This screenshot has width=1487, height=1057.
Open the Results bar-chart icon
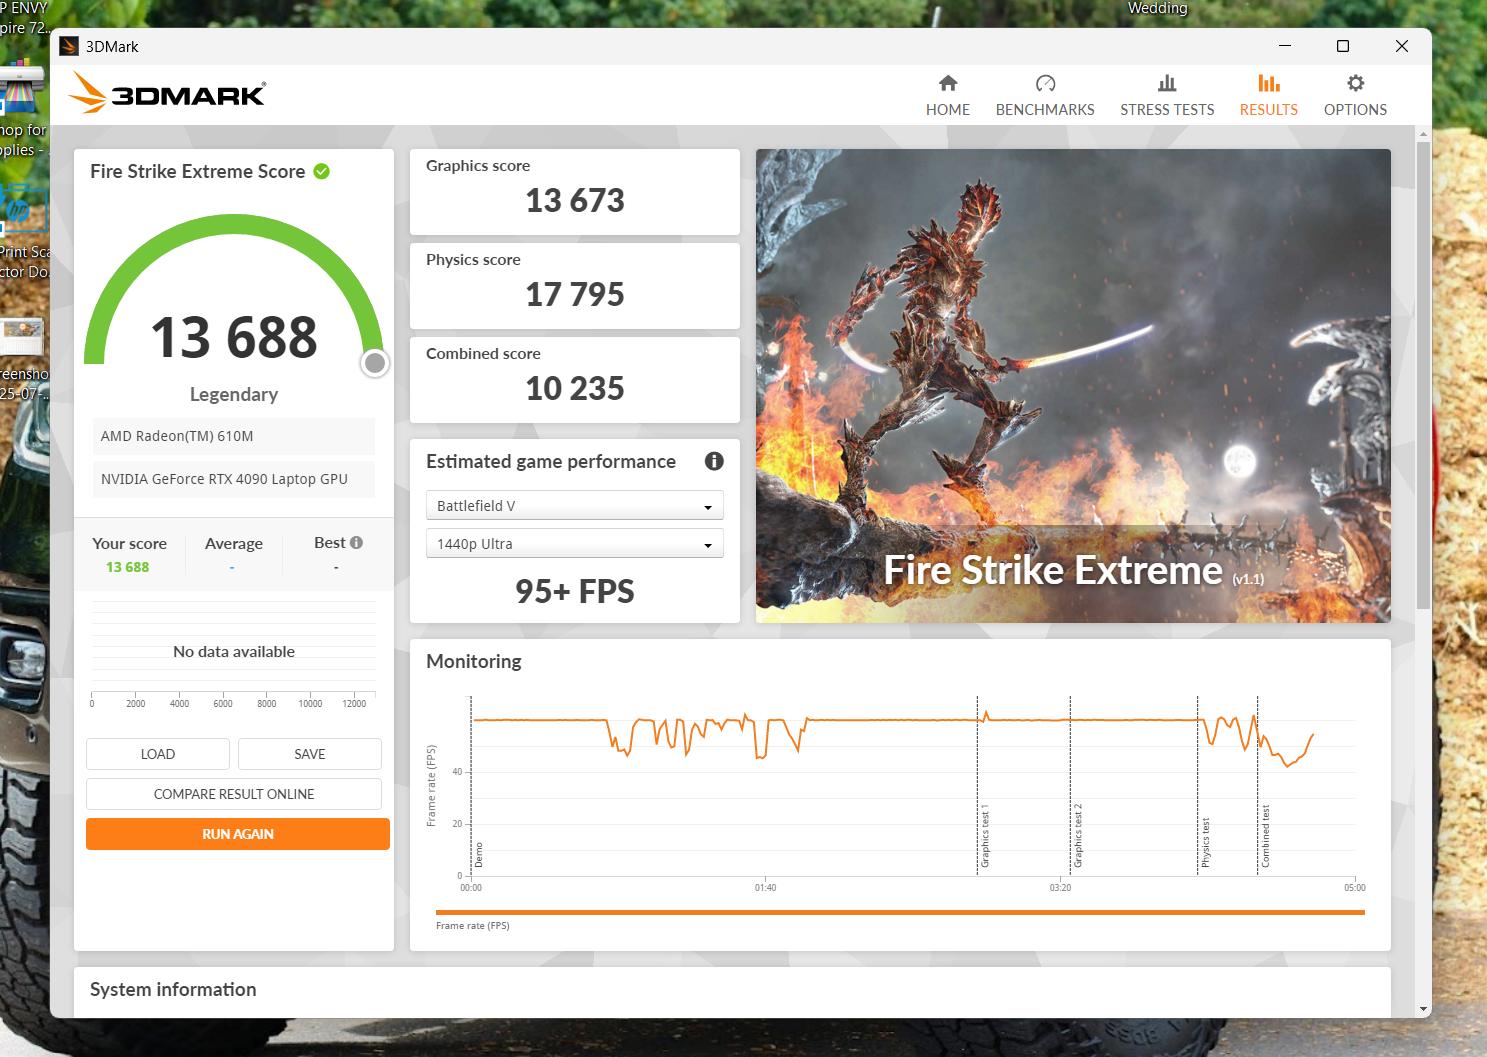tap(1268, 83)
